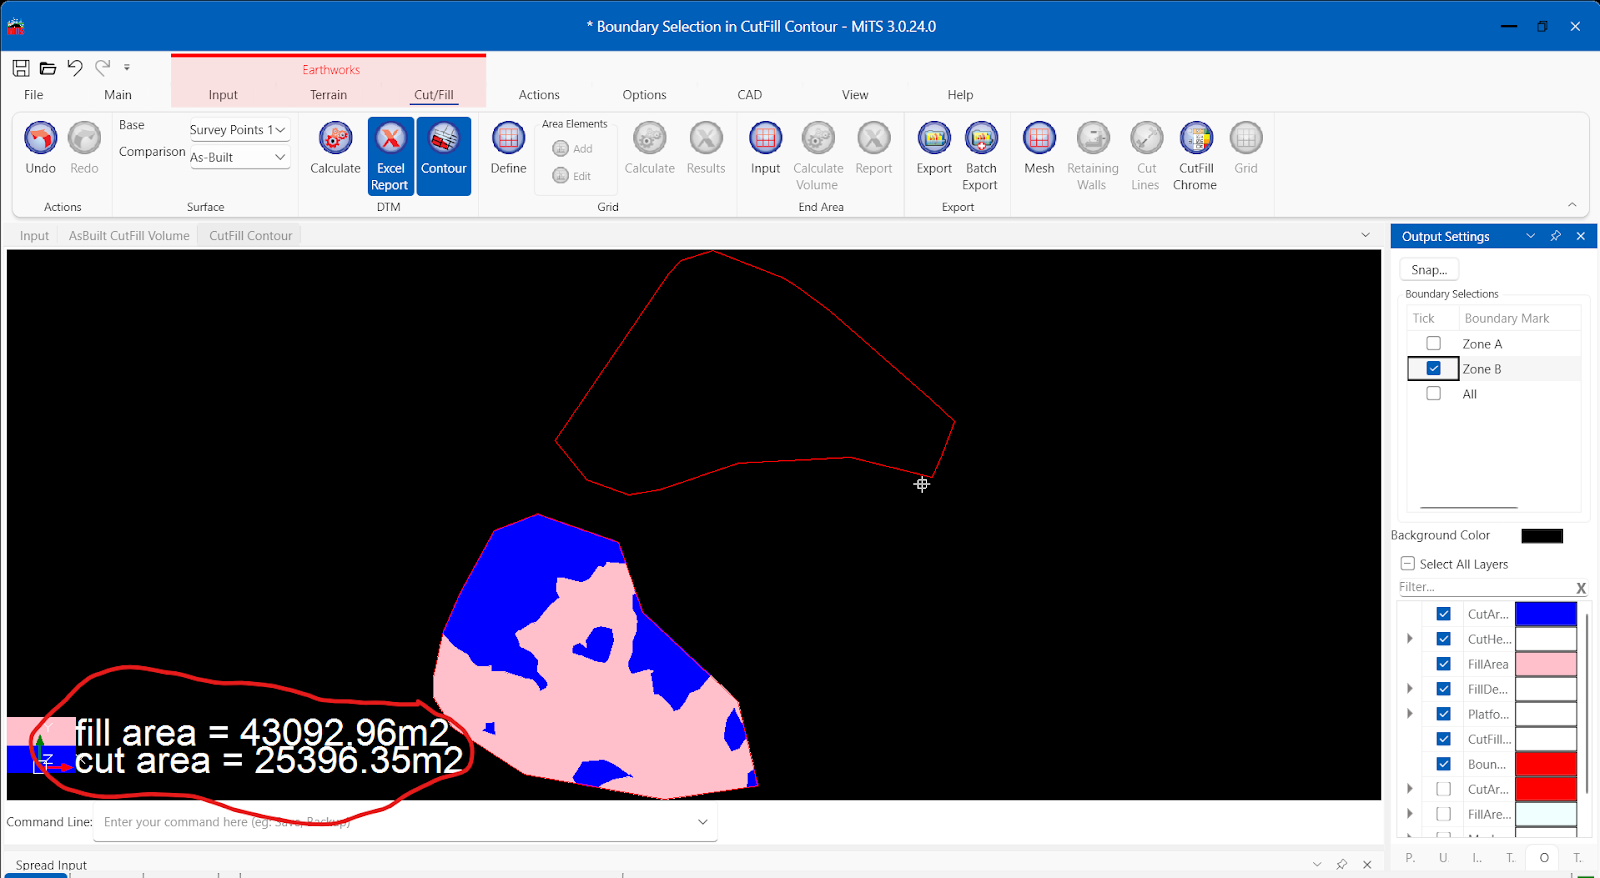Switch to the Main ribbon tab
Screen dimensions: 1600x878
(118, 95)
